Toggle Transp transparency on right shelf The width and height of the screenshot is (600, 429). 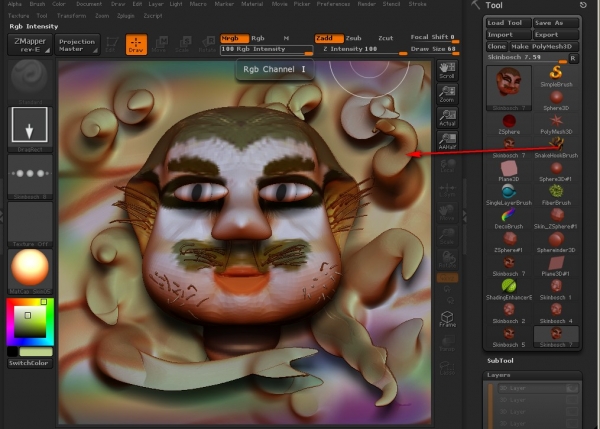[x=447, y=343]
